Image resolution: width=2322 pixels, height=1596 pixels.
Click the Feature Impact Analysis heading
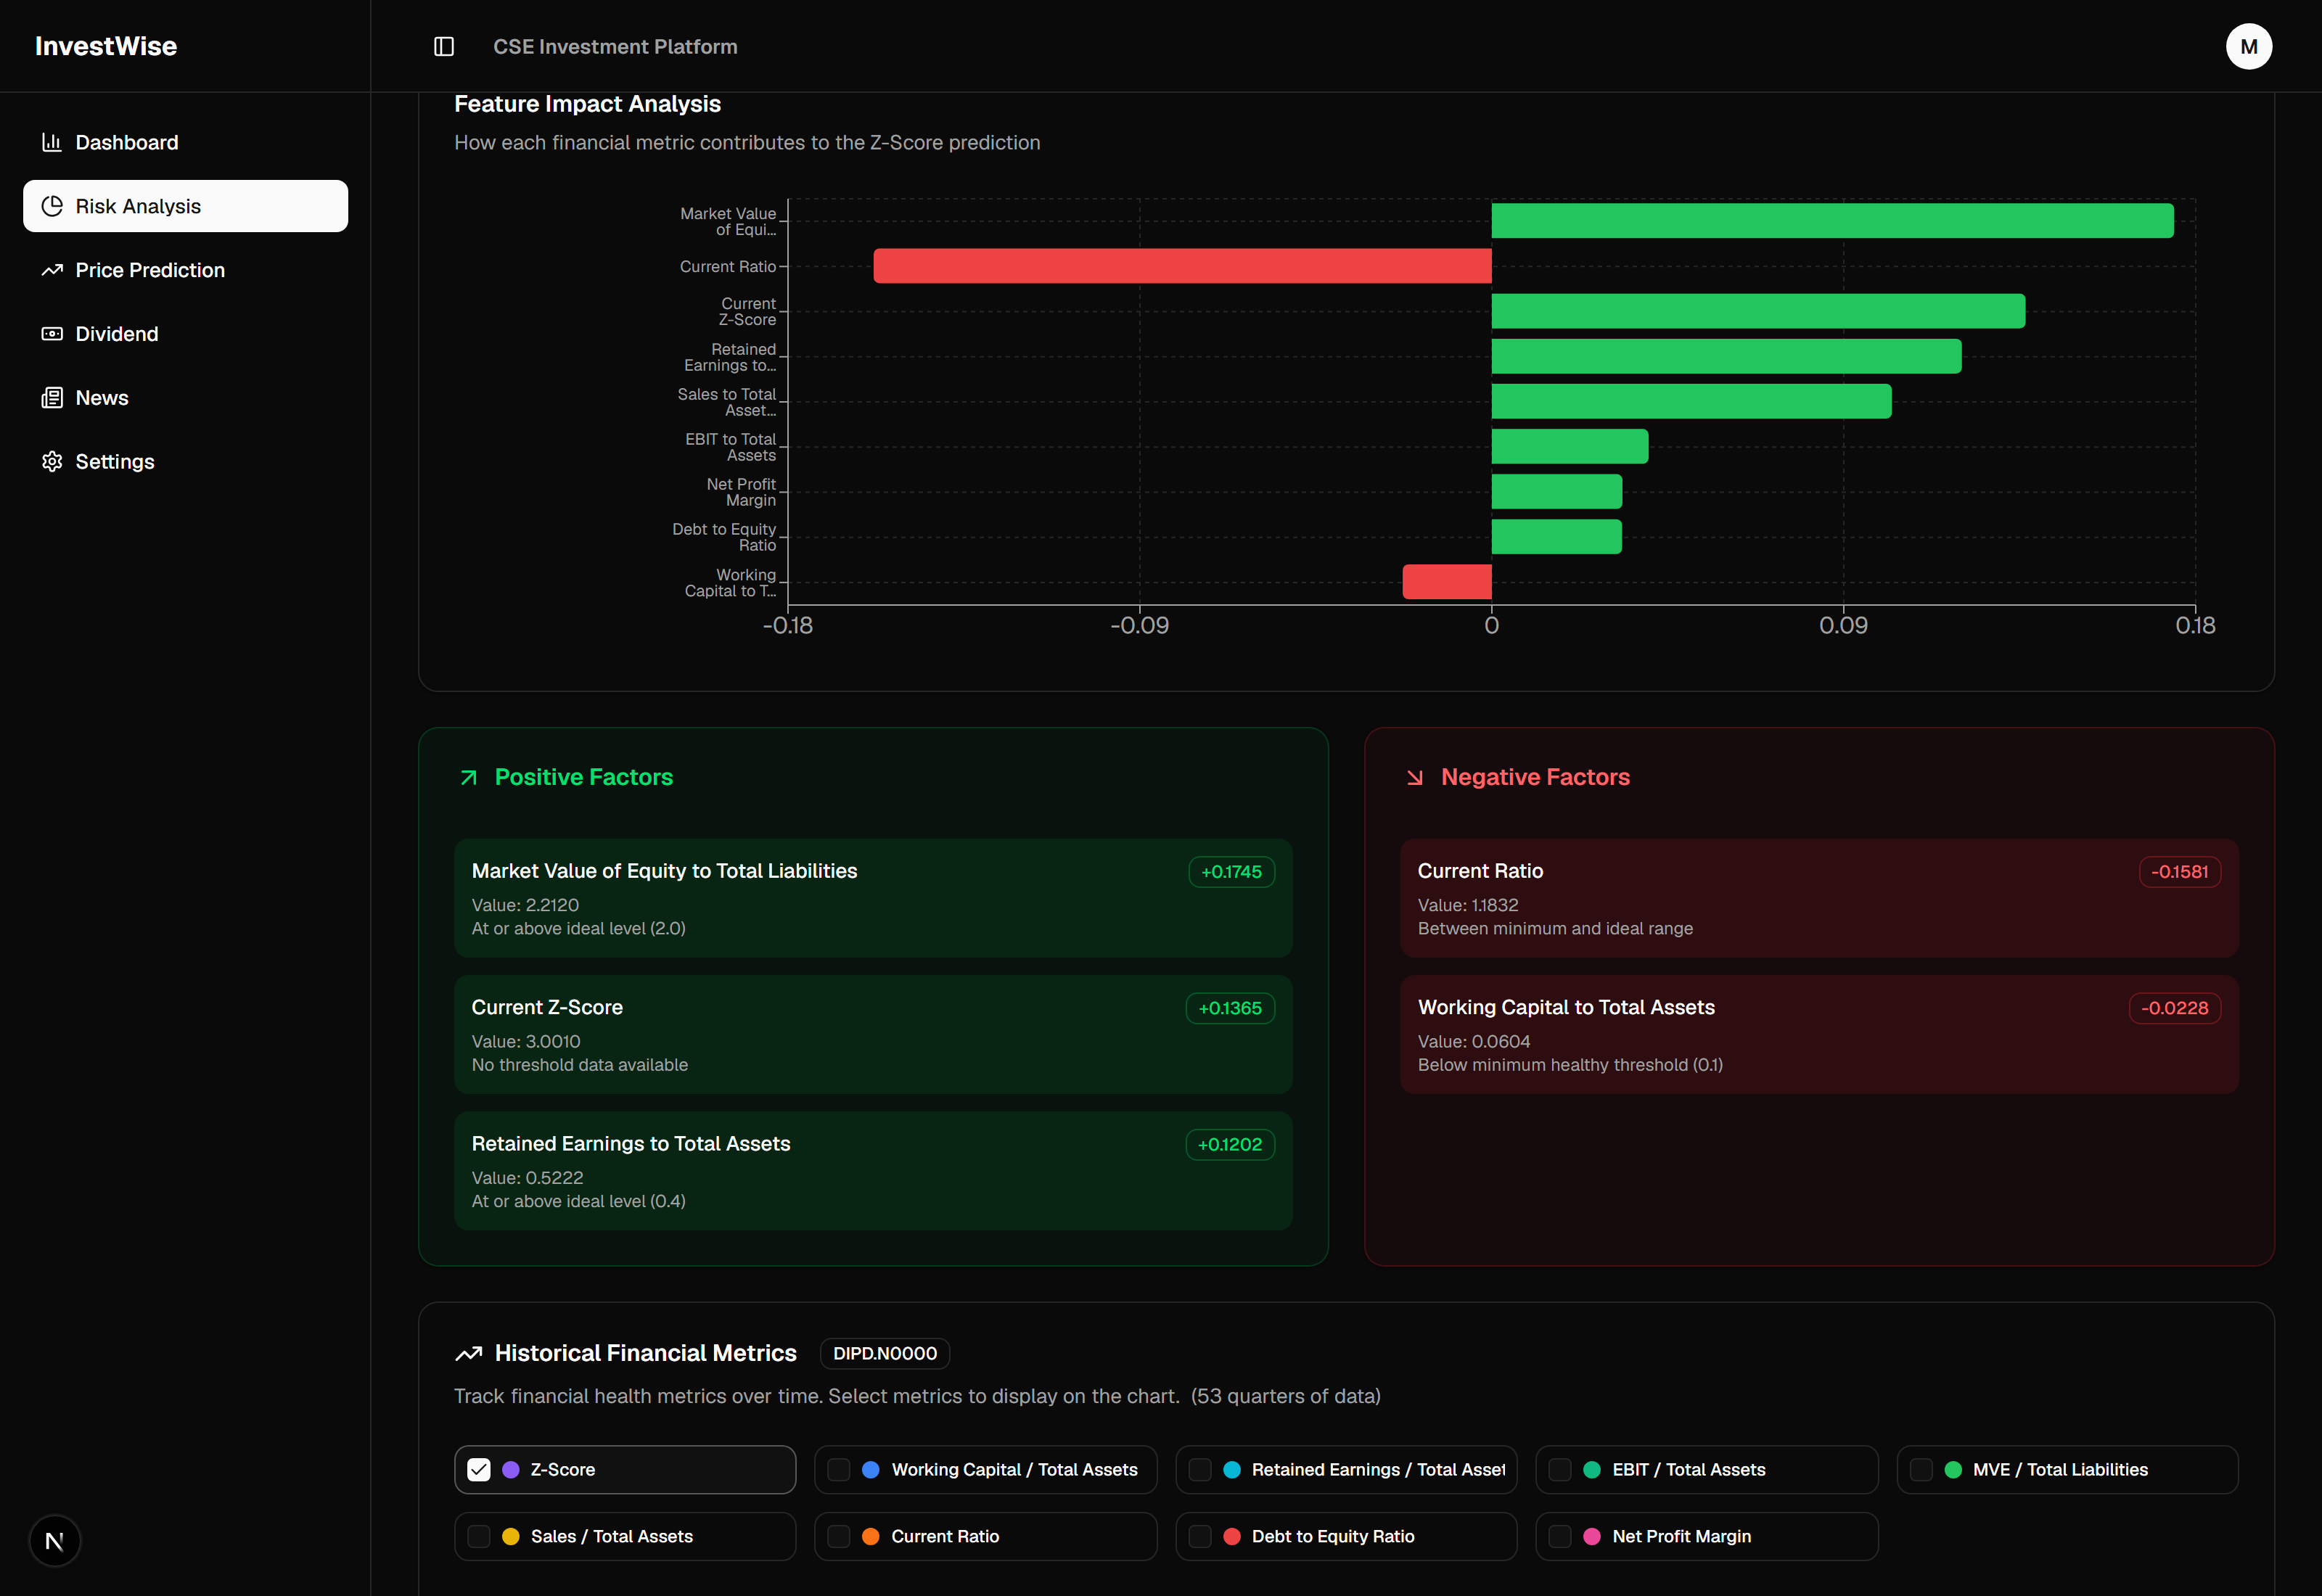(587, 104)
